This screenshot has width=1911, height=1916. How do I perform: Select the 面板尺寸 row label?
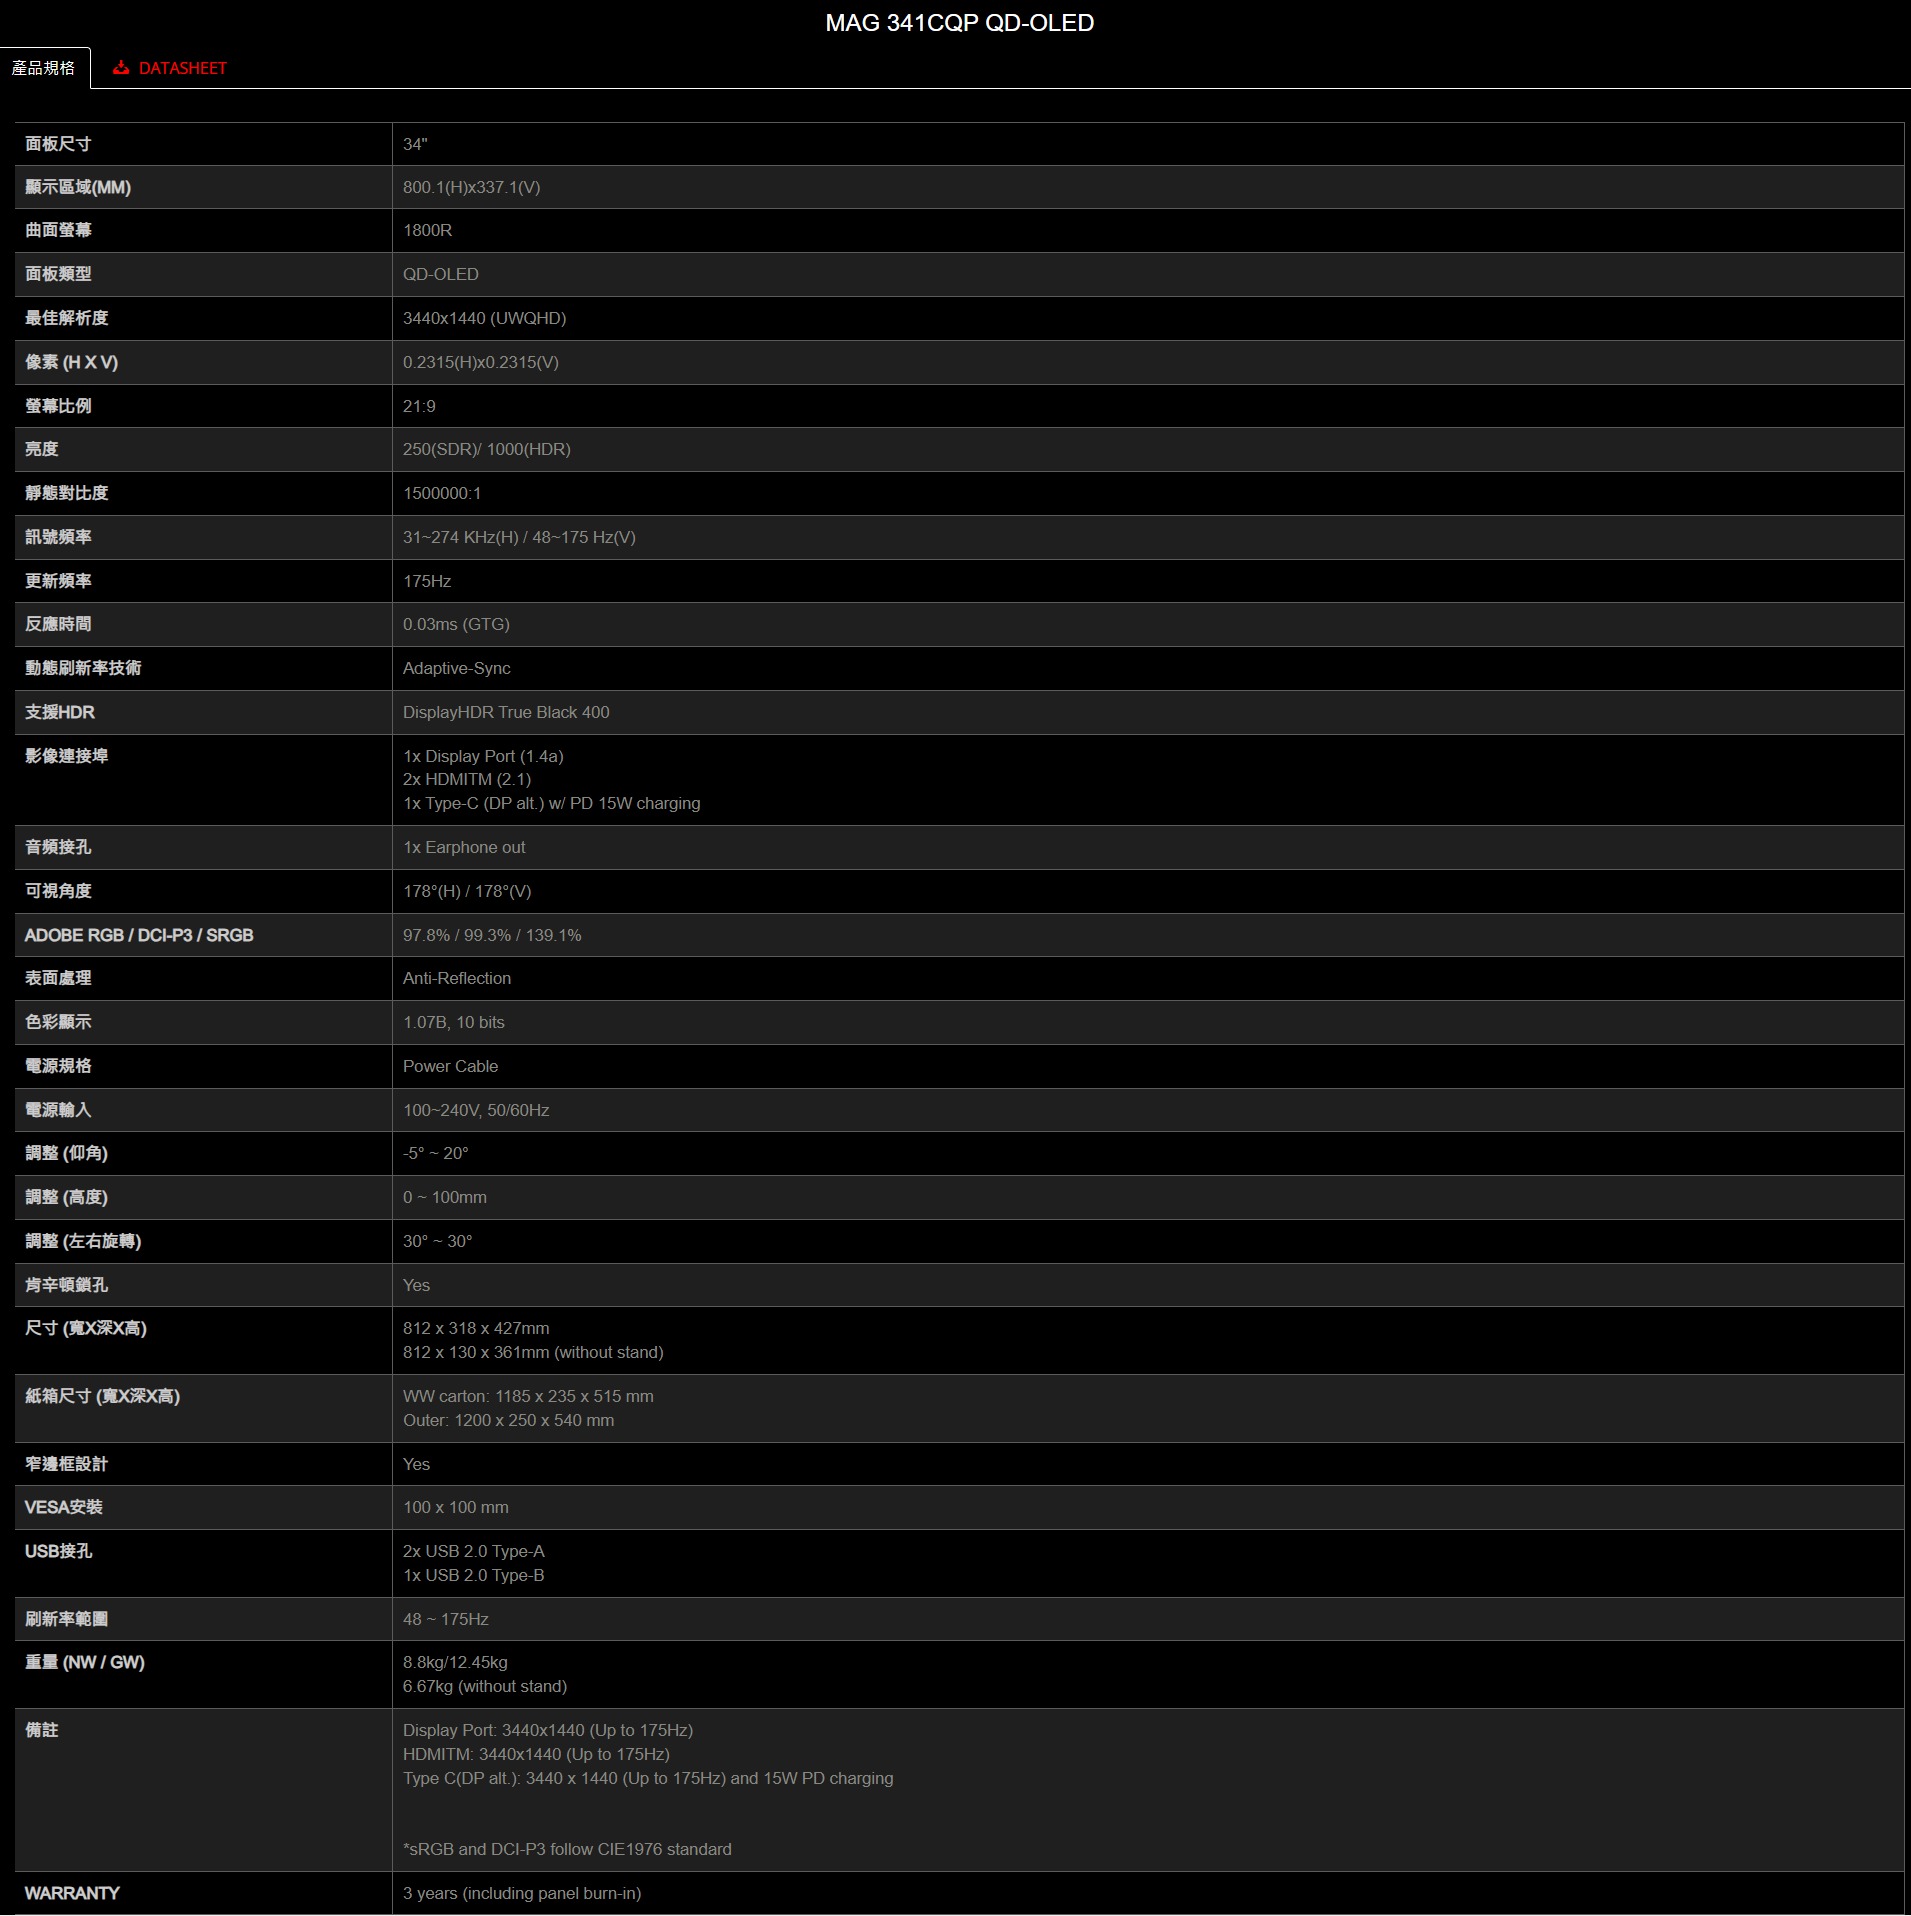[x=58, y=144]
